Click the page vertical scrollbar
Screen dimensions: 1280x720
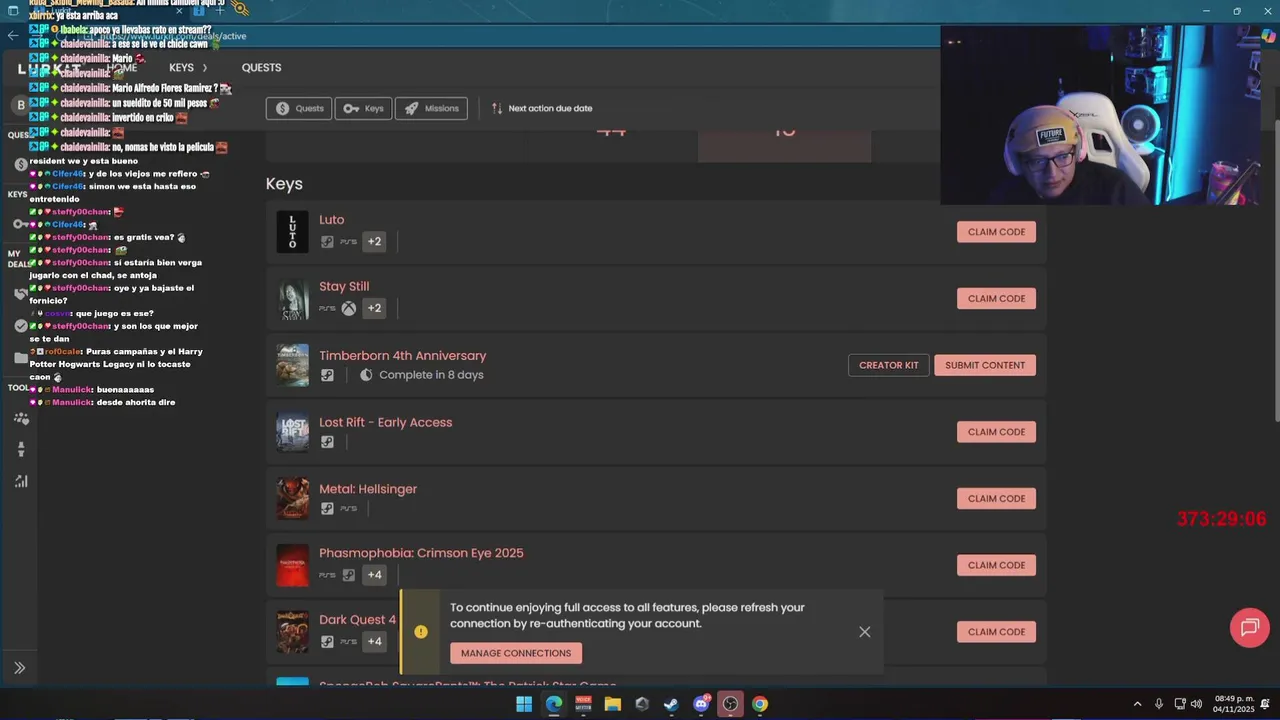1275,270
